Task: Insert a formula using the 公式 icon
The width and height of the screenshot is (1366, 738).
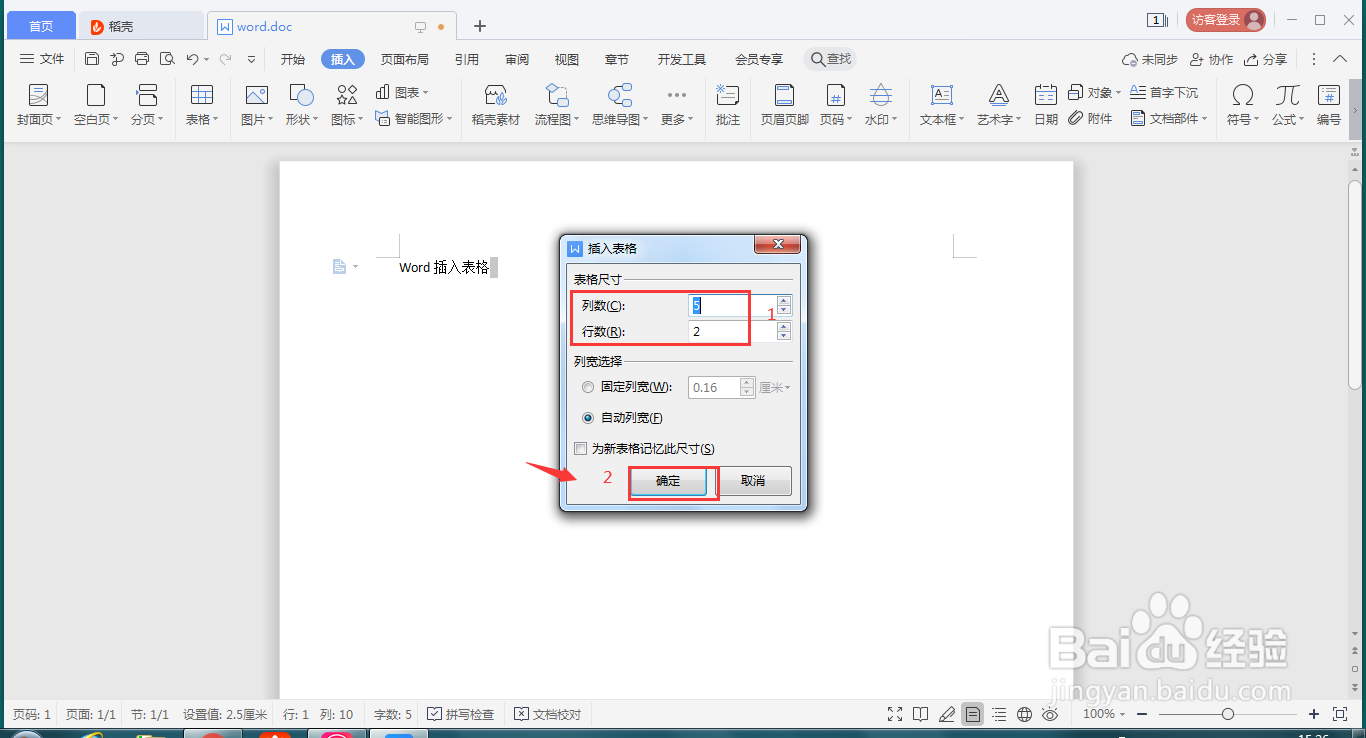Action: (1286, 104)
